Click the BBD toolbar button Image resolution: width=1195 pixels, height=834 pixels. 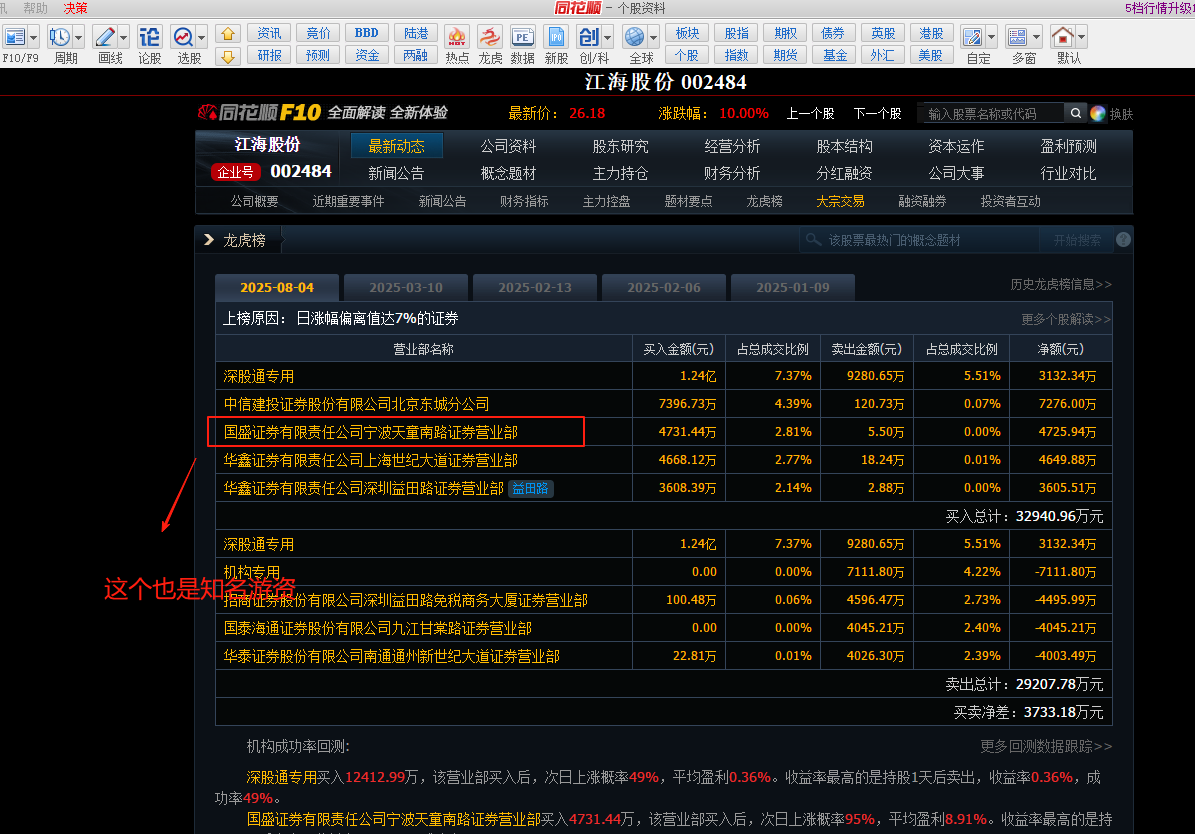[367, 34]
